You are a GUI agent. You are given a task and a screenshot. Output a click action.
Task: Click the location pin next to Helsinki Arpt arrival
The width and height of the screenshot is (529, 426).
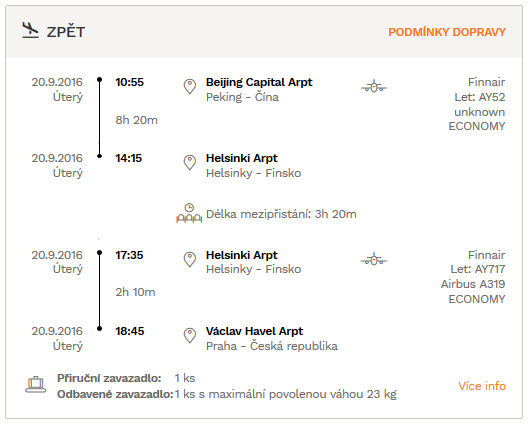point(190,163)
